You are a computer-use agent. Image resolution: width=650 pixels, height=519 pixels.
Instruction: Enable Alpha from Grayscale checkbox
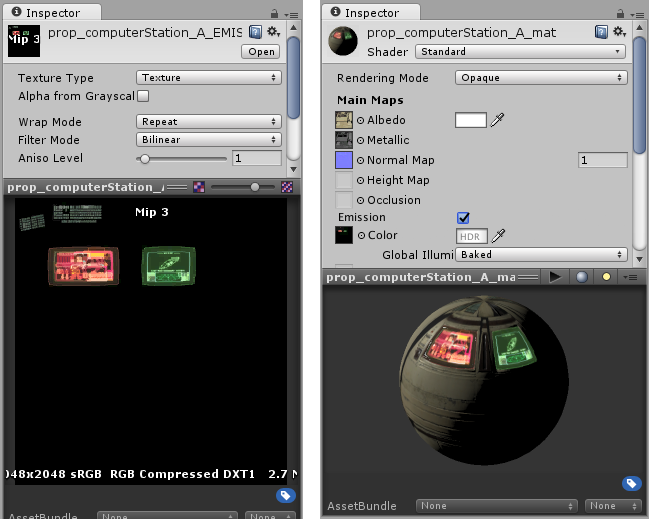(143, 96)
